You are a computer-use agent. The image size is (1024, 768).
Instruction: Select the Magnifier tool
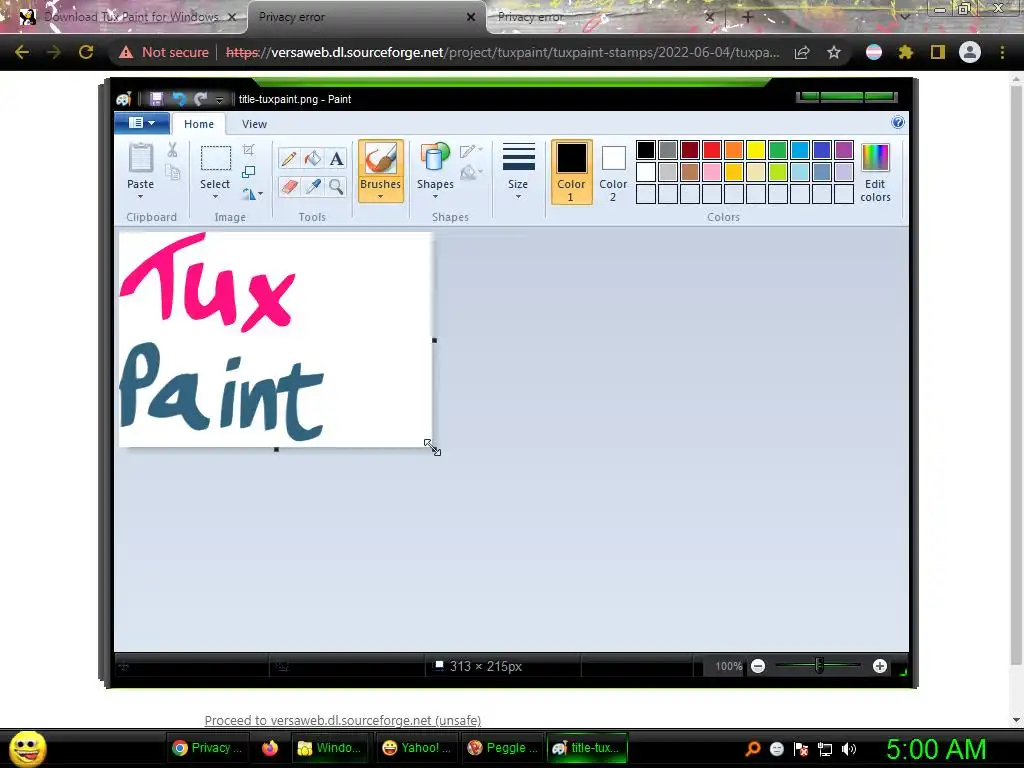point(336,187)
